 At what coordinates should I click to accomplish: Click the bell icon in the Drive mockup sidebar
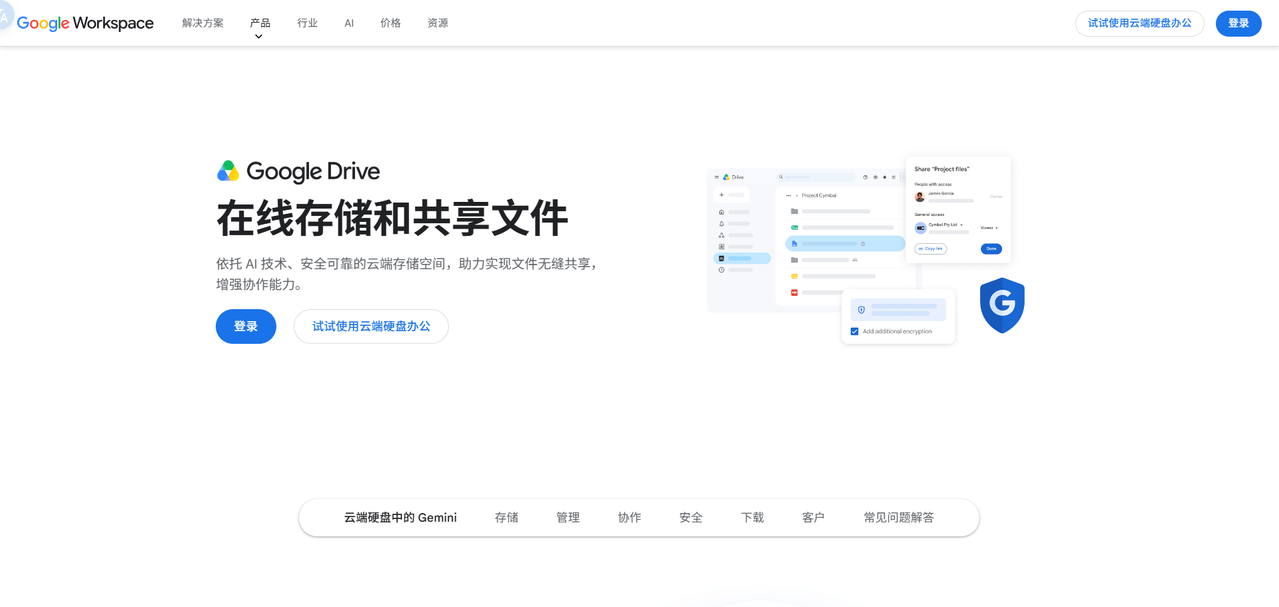click(721, 223)
